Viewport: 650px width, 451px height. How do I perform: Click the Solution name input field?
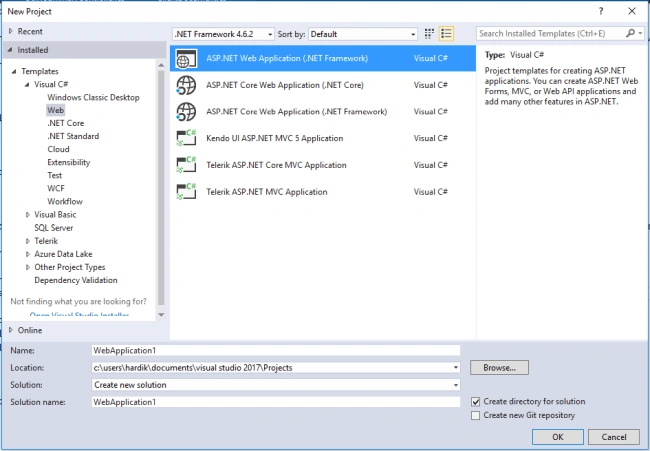pos(276,402)
